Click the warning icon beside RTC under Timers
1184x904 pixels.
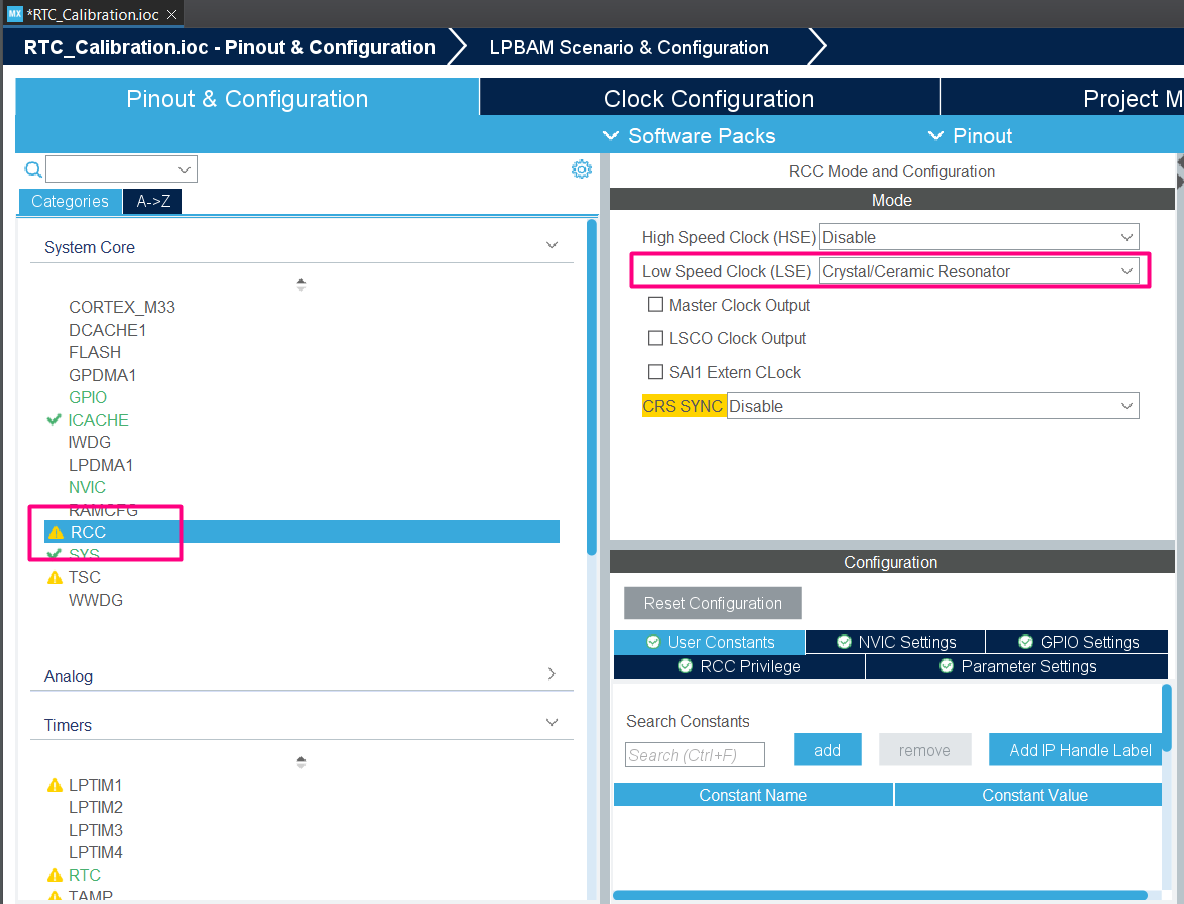(55, 874)
